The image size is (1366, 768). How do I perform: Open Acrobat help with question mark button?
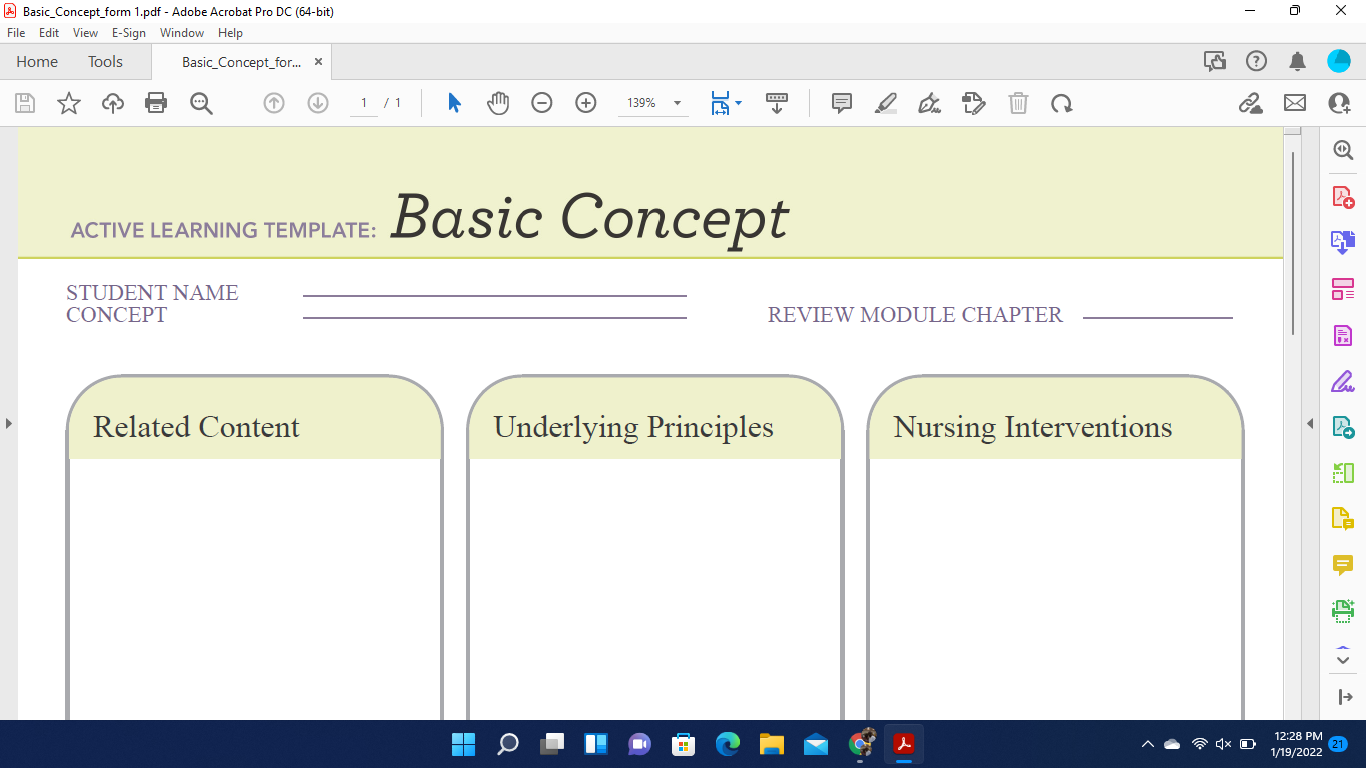[1256, 61]
